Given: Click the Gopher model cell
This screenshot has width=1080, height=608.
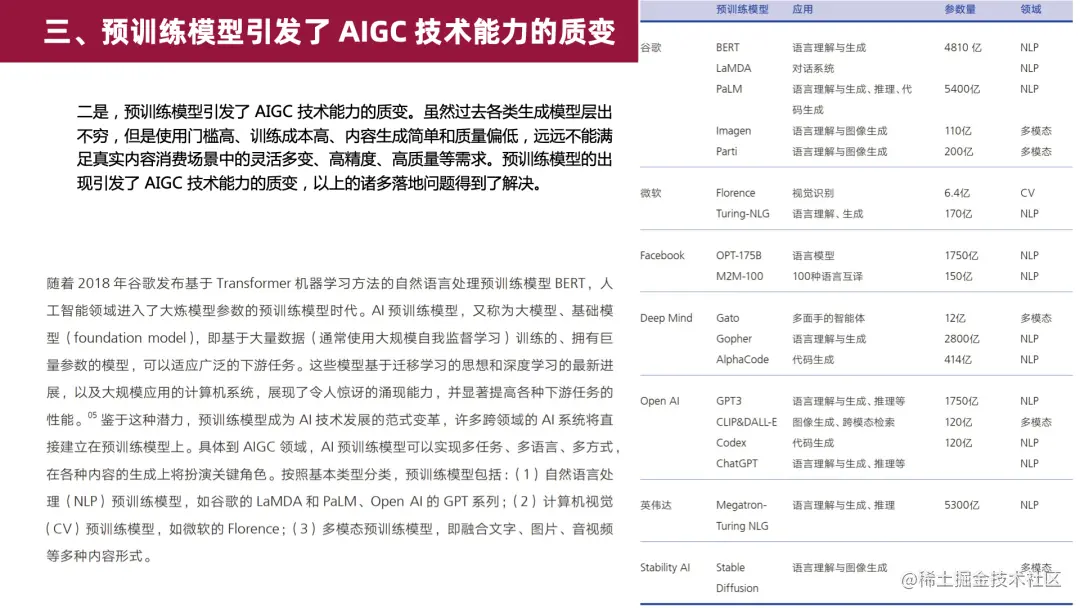Looking at the screenshot, I should click(734, 339).
